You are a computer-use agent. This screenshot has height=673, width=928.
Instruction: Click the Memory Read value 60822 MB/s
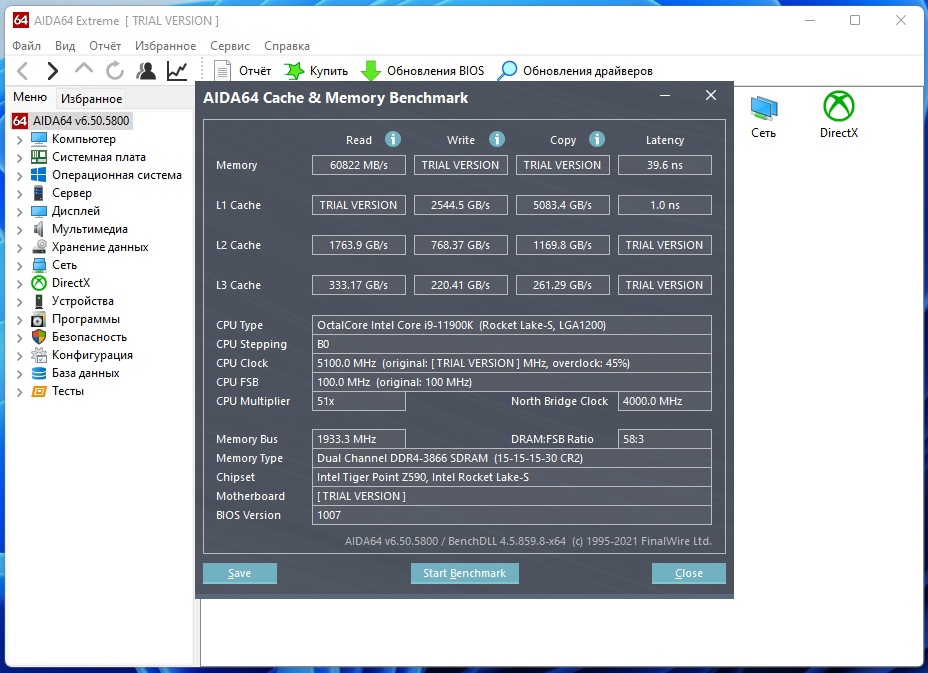point(359,165)
